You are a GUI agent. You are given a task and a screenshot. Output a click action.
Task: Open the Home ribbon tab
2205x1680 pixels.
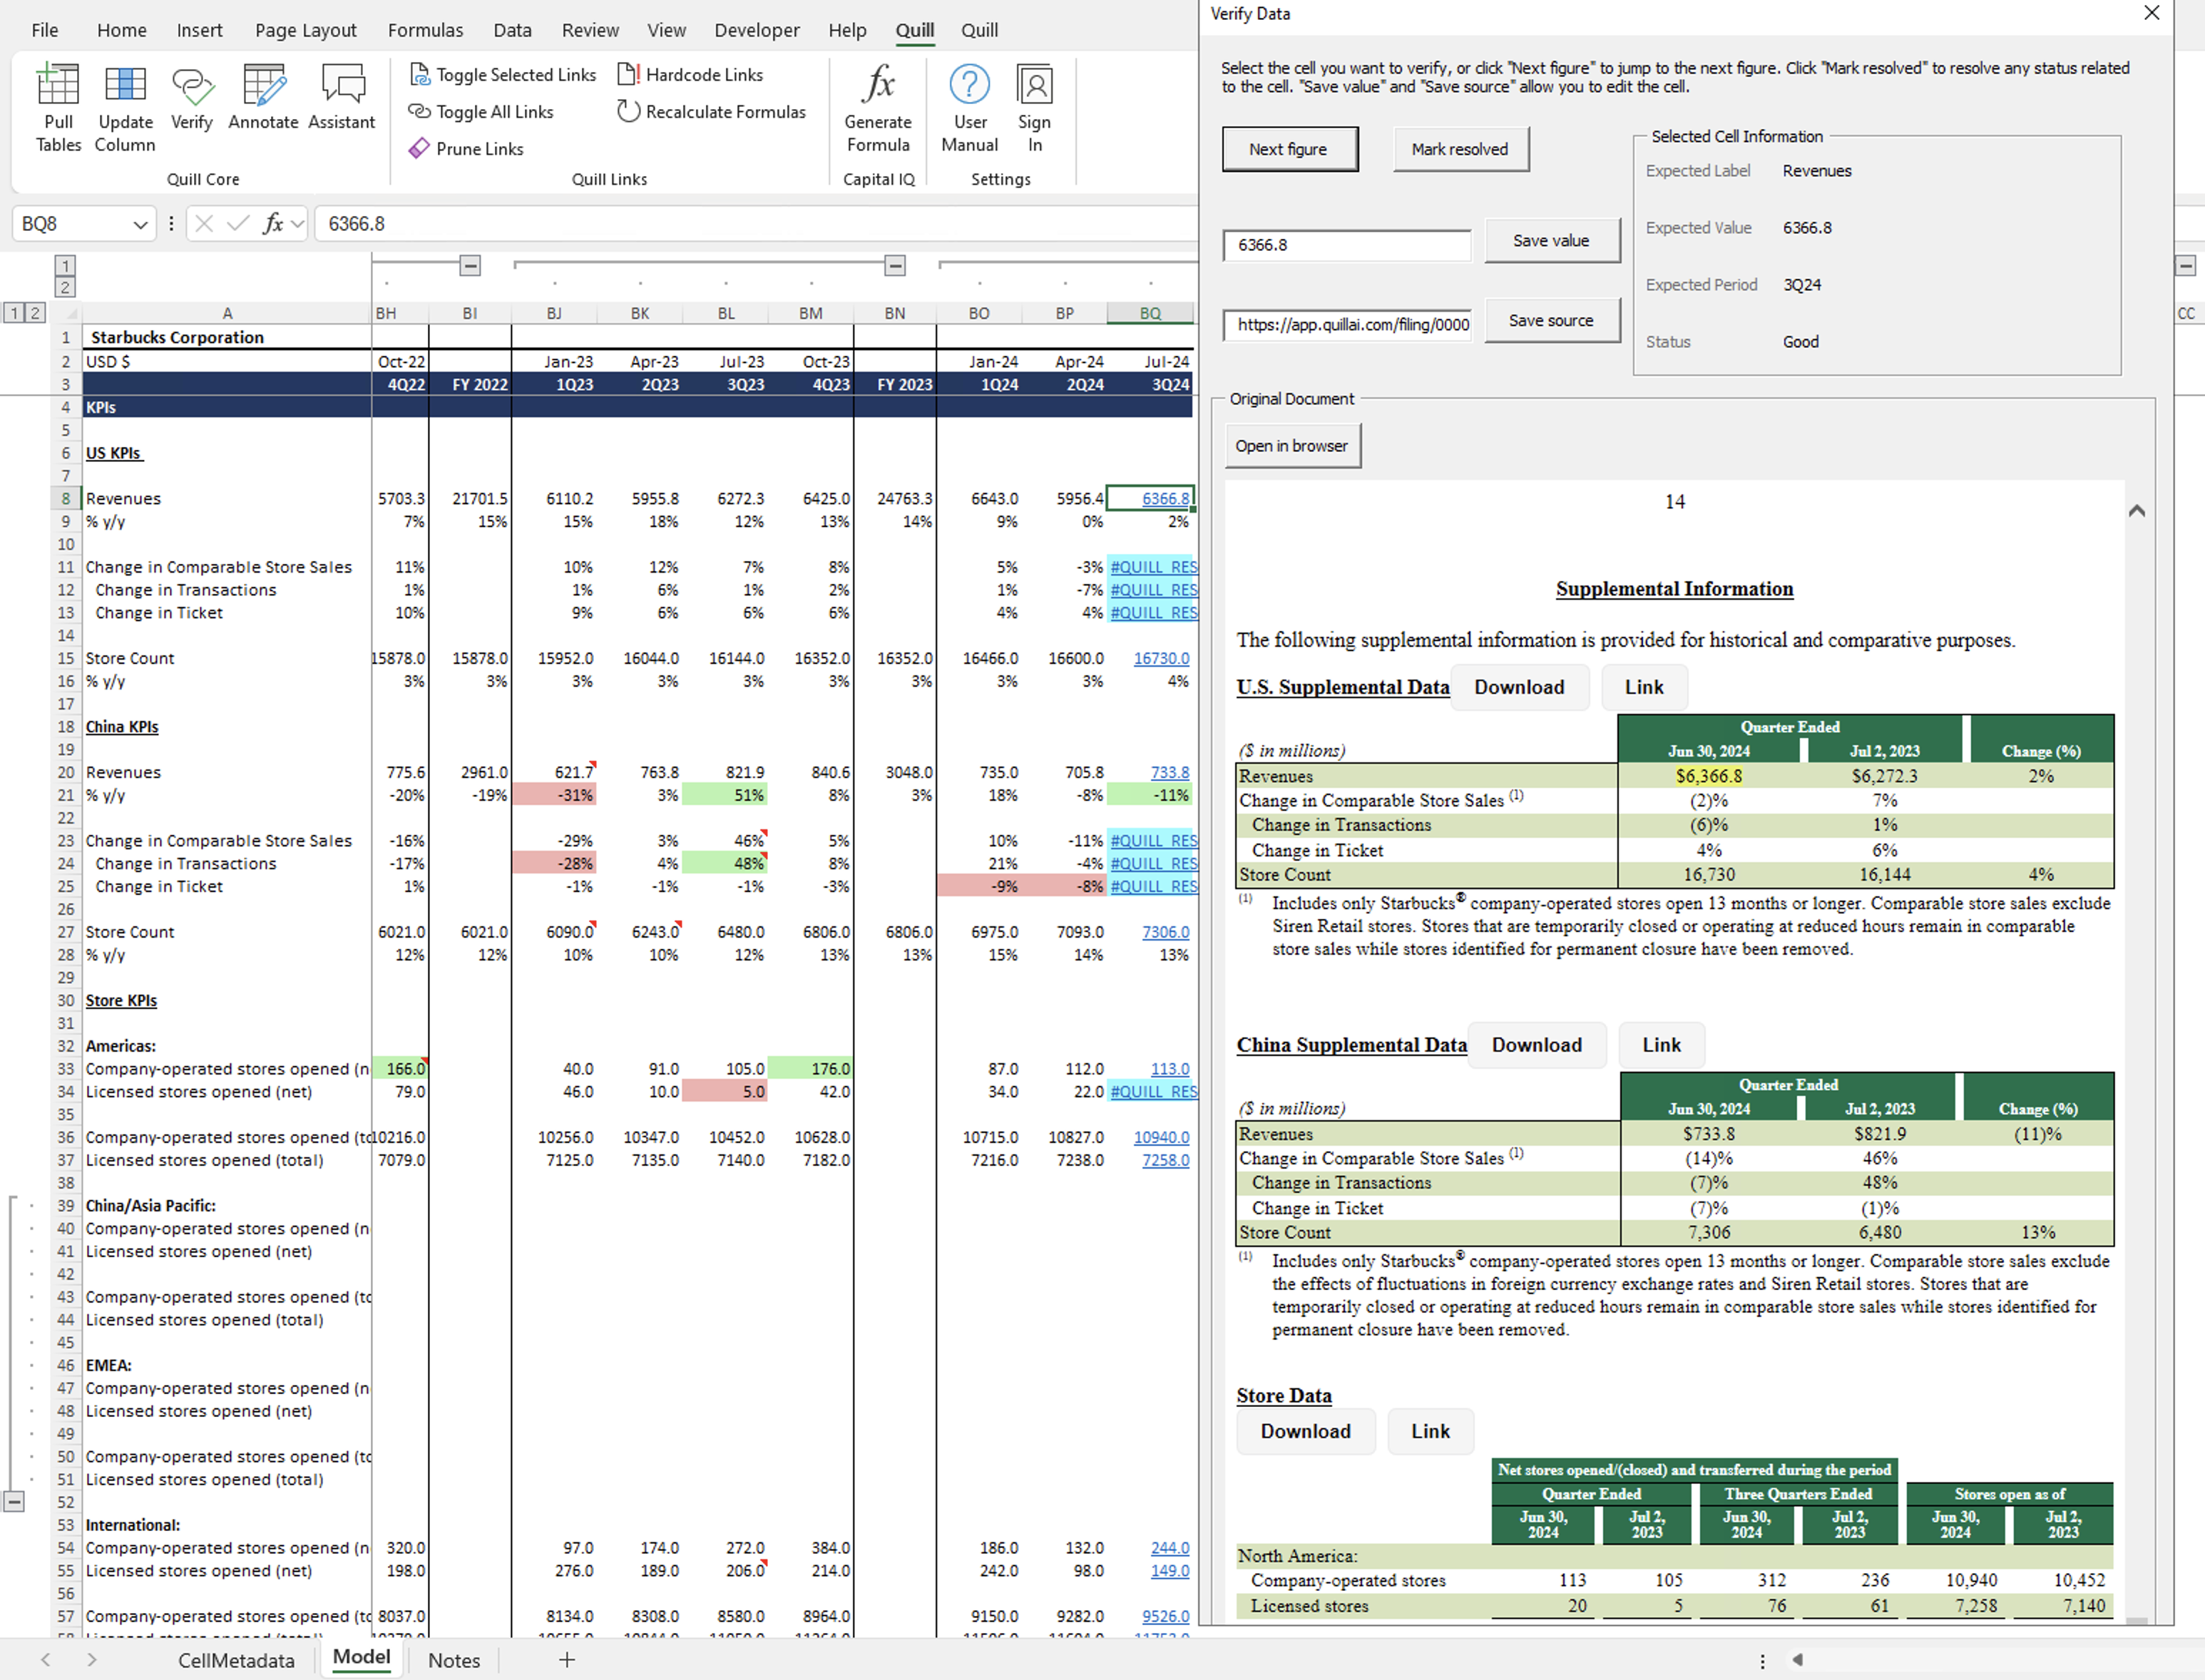tap(122, 30)
